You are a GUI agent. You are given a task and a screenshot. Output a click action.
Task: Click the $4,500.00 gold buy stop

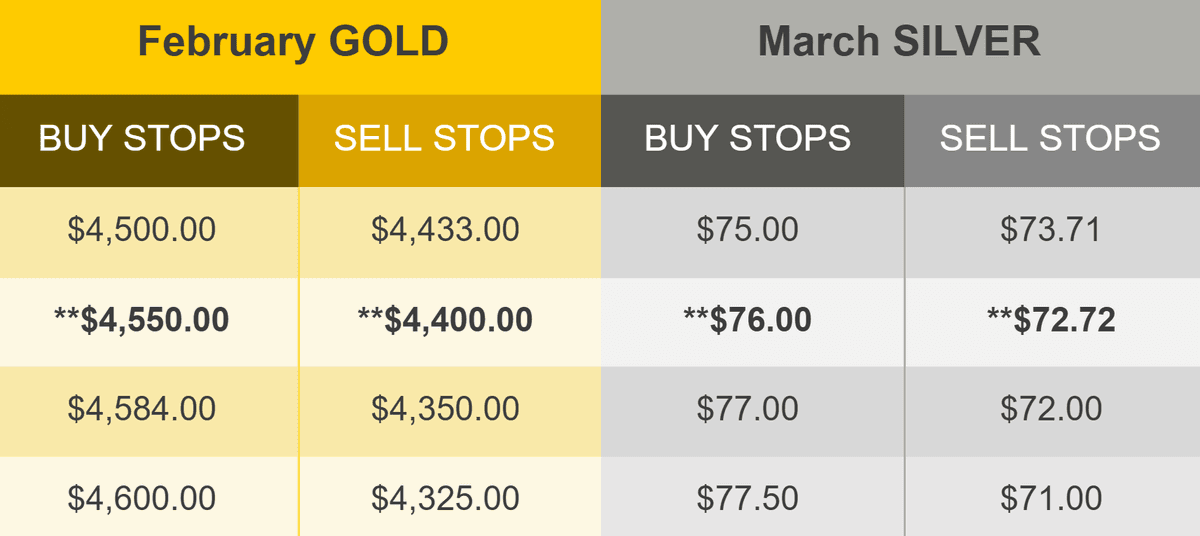pos(149,232)
